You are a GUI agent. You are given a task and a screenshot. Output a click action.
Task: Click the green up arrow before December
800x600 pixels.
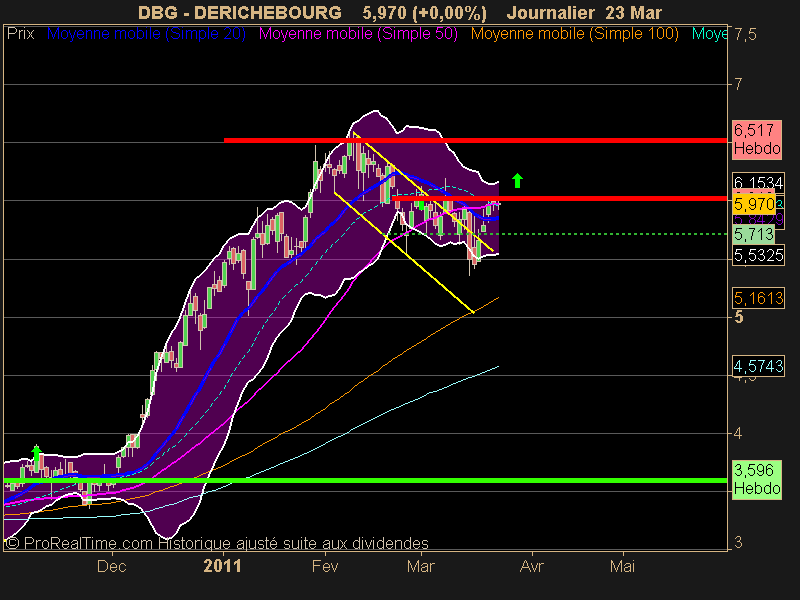[x=36, y=454]
